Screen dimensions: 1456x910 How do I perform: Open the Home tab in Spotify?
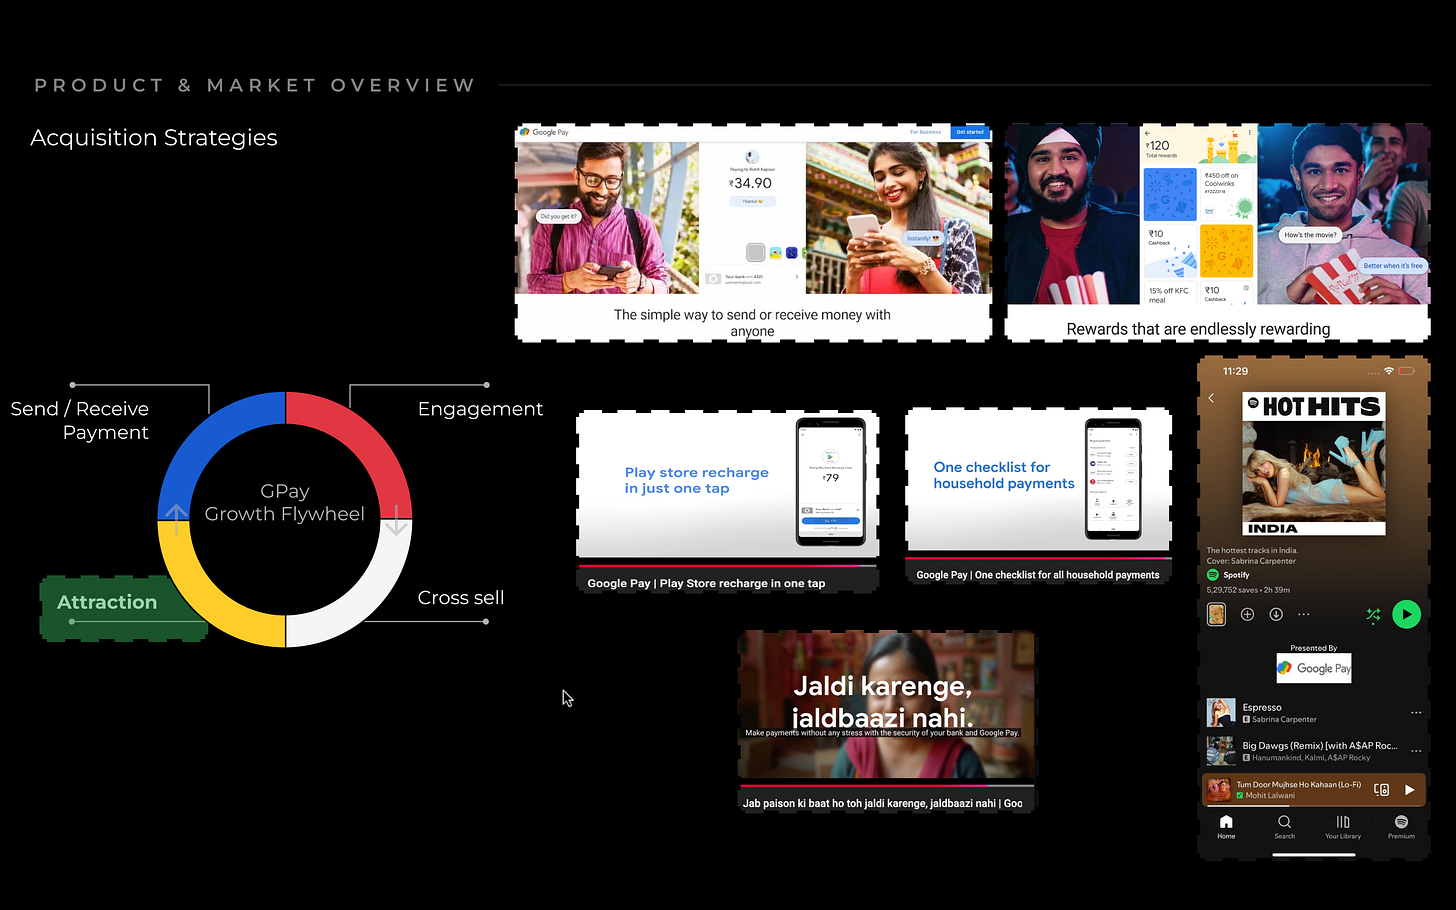1226,827
